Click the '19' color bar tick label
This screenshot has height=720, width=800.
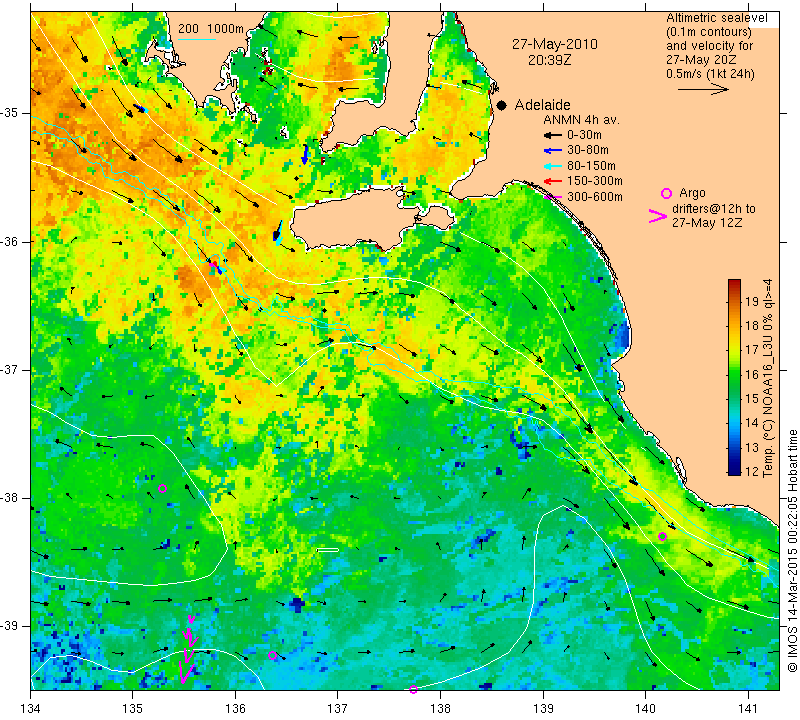(x=752, y=301)
